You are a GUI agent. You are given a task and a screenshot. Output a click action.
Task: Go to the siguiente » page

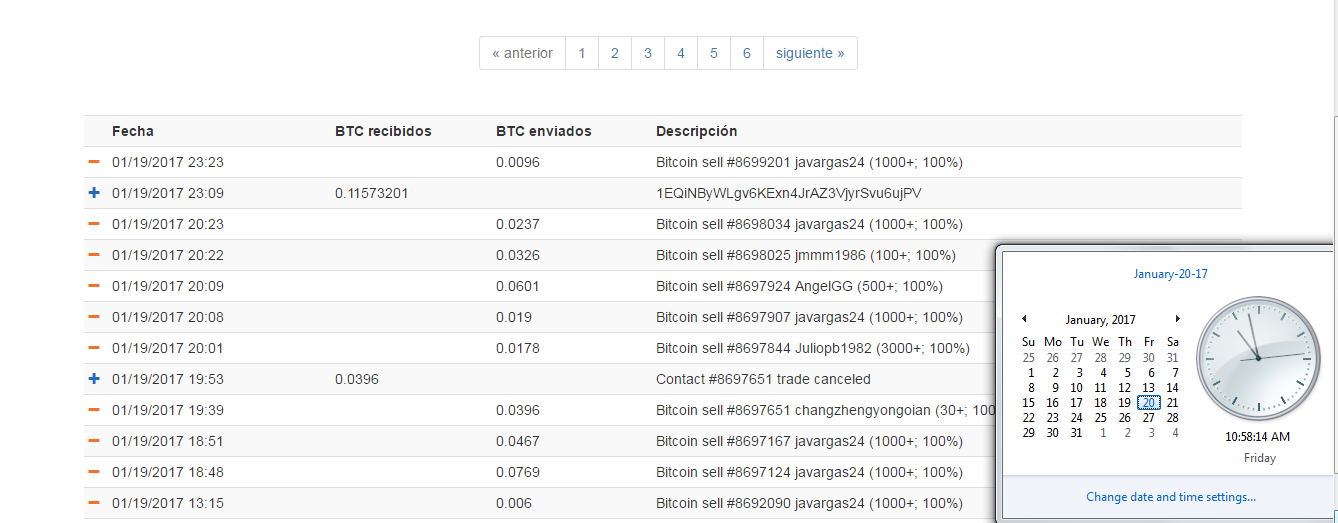(x=810, y=53)
